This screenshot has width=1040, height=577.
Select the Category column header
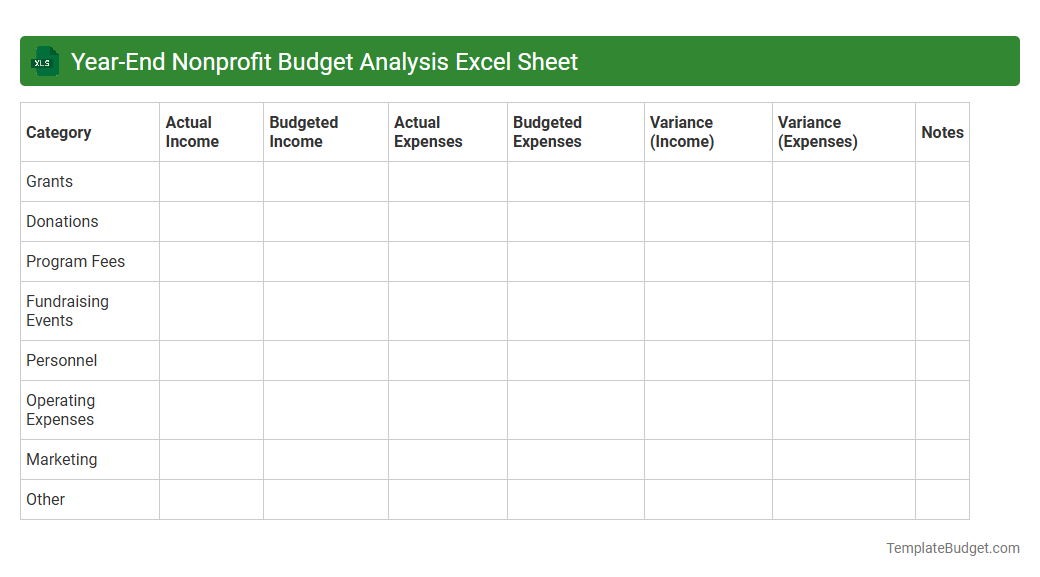pos(58,132)
